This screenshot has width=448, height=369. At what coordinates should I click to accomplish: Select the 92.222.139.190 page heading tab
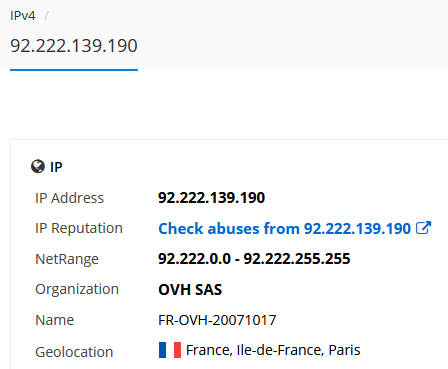(74, 46)
